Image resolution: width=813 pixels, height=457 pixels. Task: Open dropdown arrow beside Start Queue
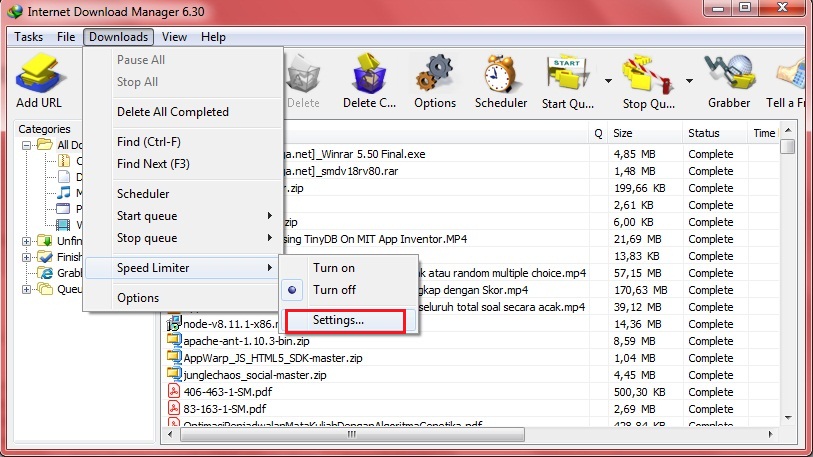pos(608,80)
